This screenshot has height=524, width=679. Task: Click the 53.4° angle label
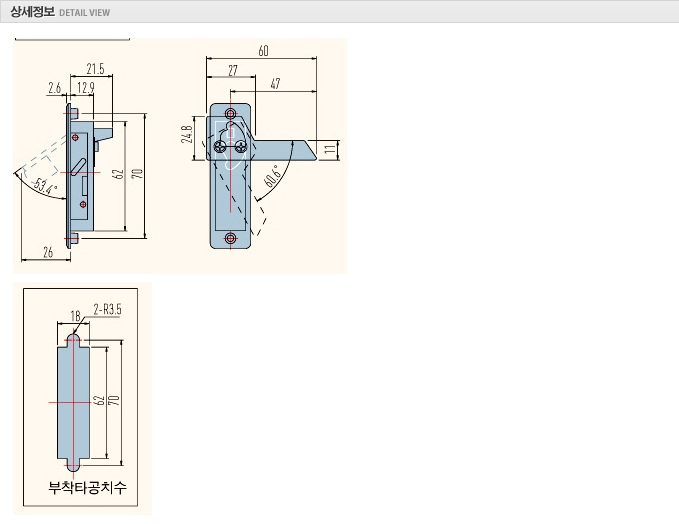[x=45, y=187]
